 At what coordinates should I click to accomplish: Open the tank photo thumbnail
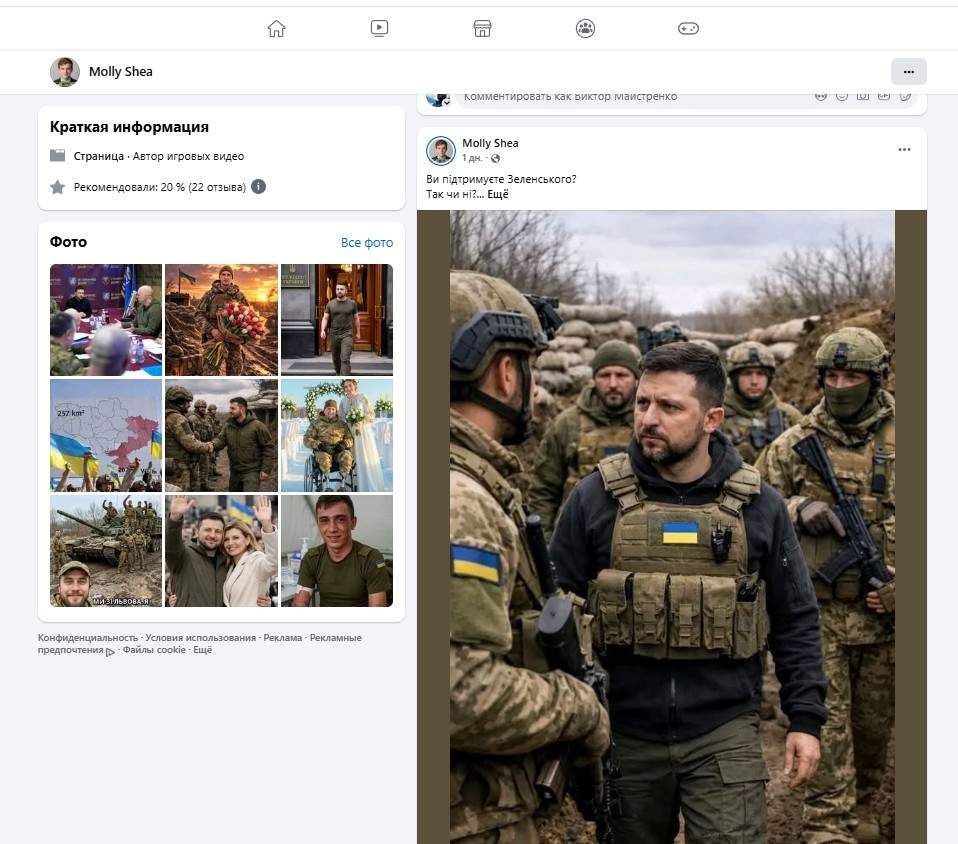pyautogui.click(x=106, y=551)
